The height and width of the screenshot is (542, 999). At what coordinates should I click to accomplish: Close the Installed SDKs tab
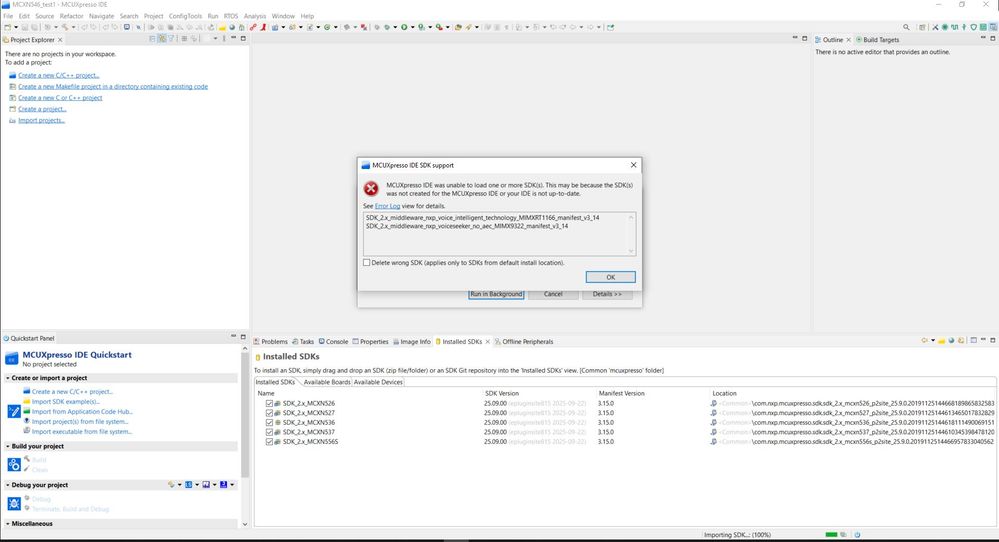coord(488,341)
